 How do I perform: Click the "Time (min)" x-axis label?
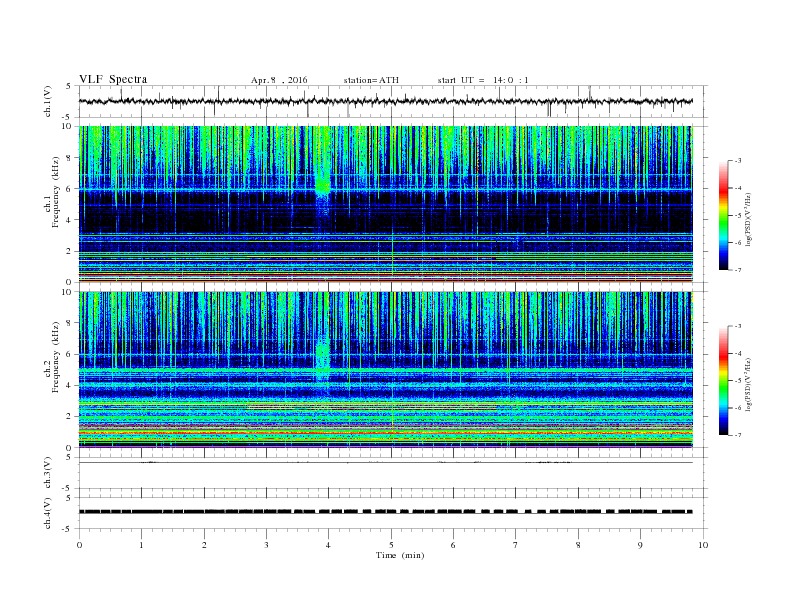[400, 555]
